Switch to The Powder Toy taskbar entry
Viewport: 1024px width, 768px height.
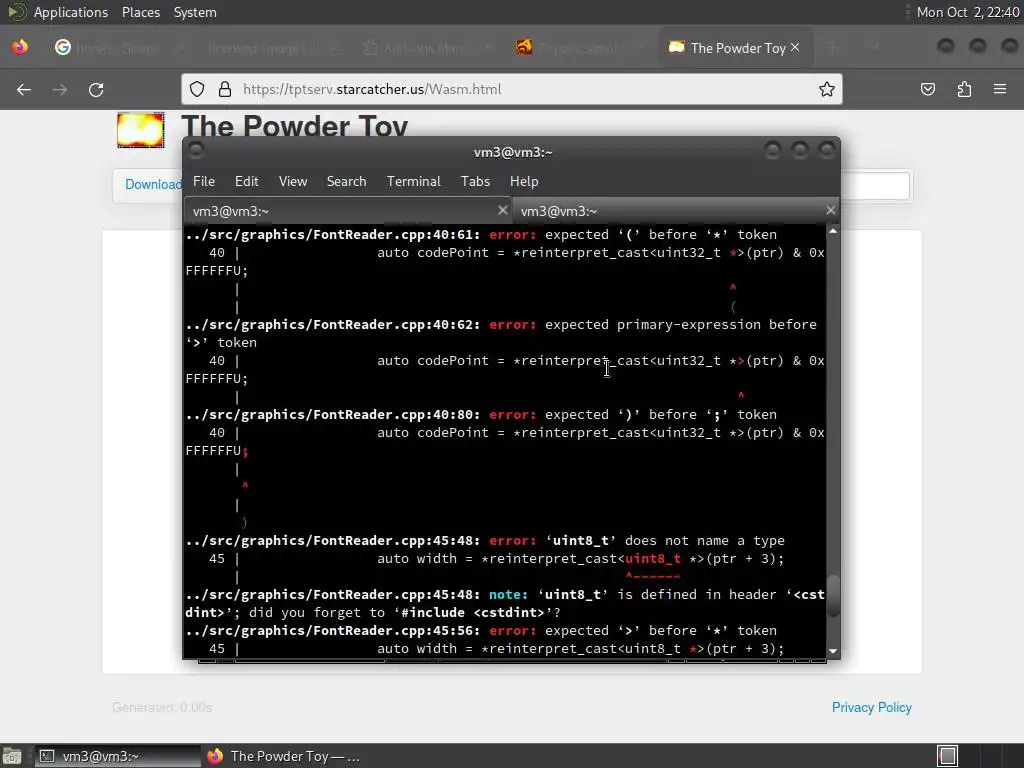283,756
